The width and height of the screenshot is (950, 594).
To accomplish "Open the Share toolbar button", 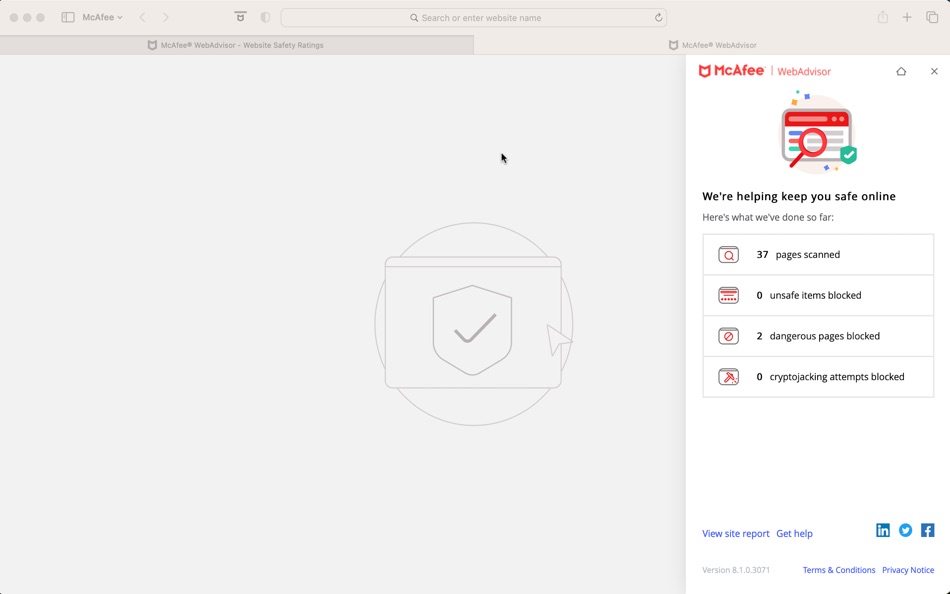I will (x=883, y=18).
